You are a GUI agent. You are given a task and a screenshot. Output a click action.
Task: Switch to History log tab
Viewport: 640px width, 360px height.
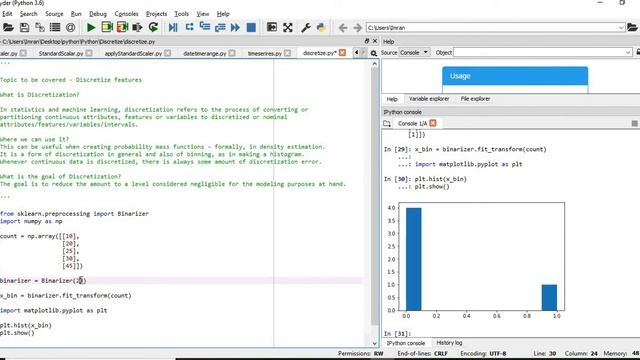tap(449, 343)
